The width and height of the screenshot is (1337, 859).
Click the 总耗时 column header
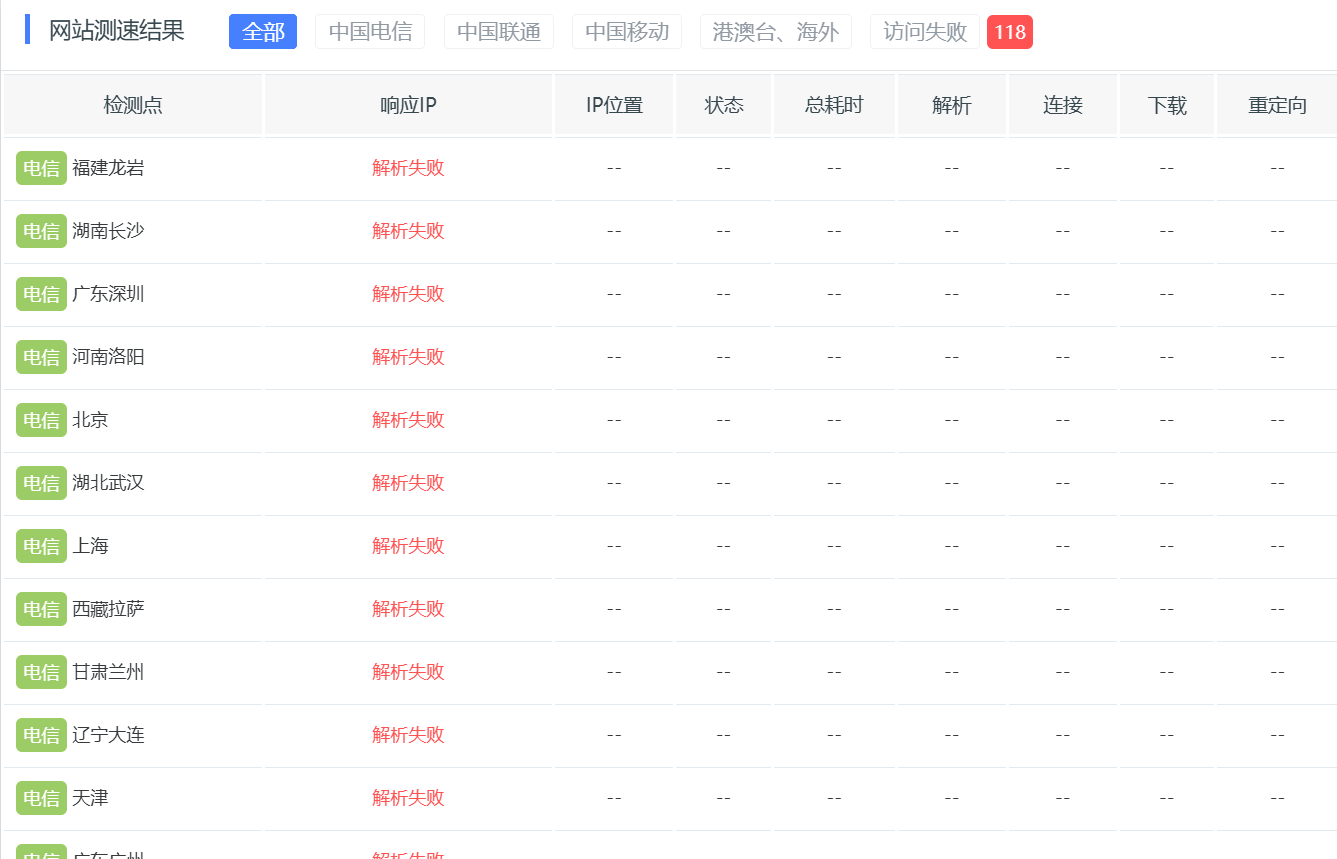click(834, 105)
